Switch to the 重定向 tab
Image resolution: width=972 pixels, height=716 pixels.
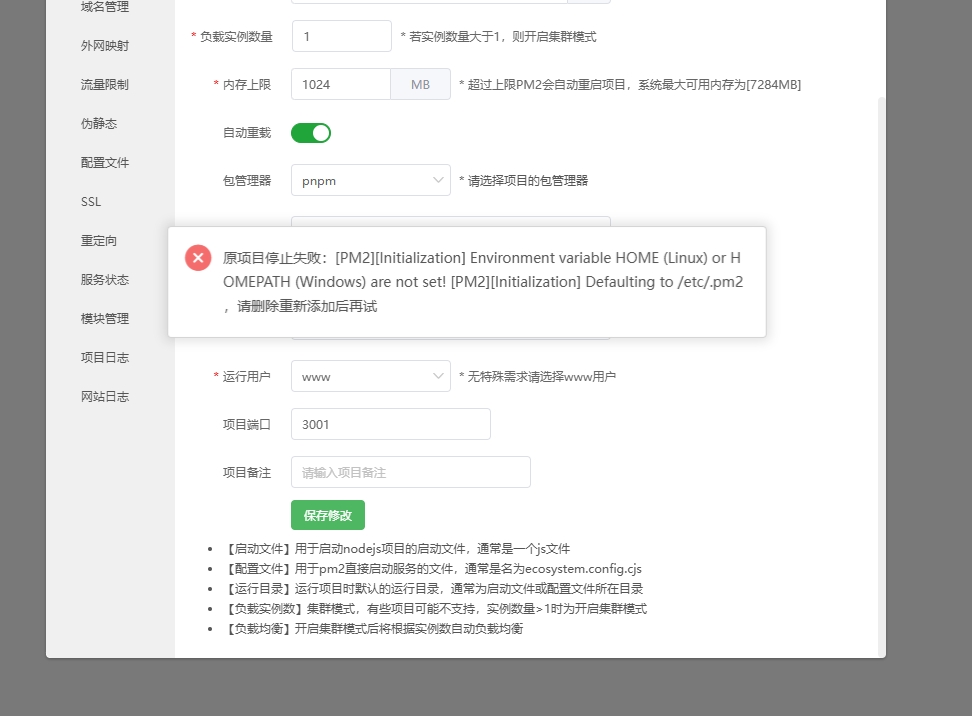click(99, 241)
